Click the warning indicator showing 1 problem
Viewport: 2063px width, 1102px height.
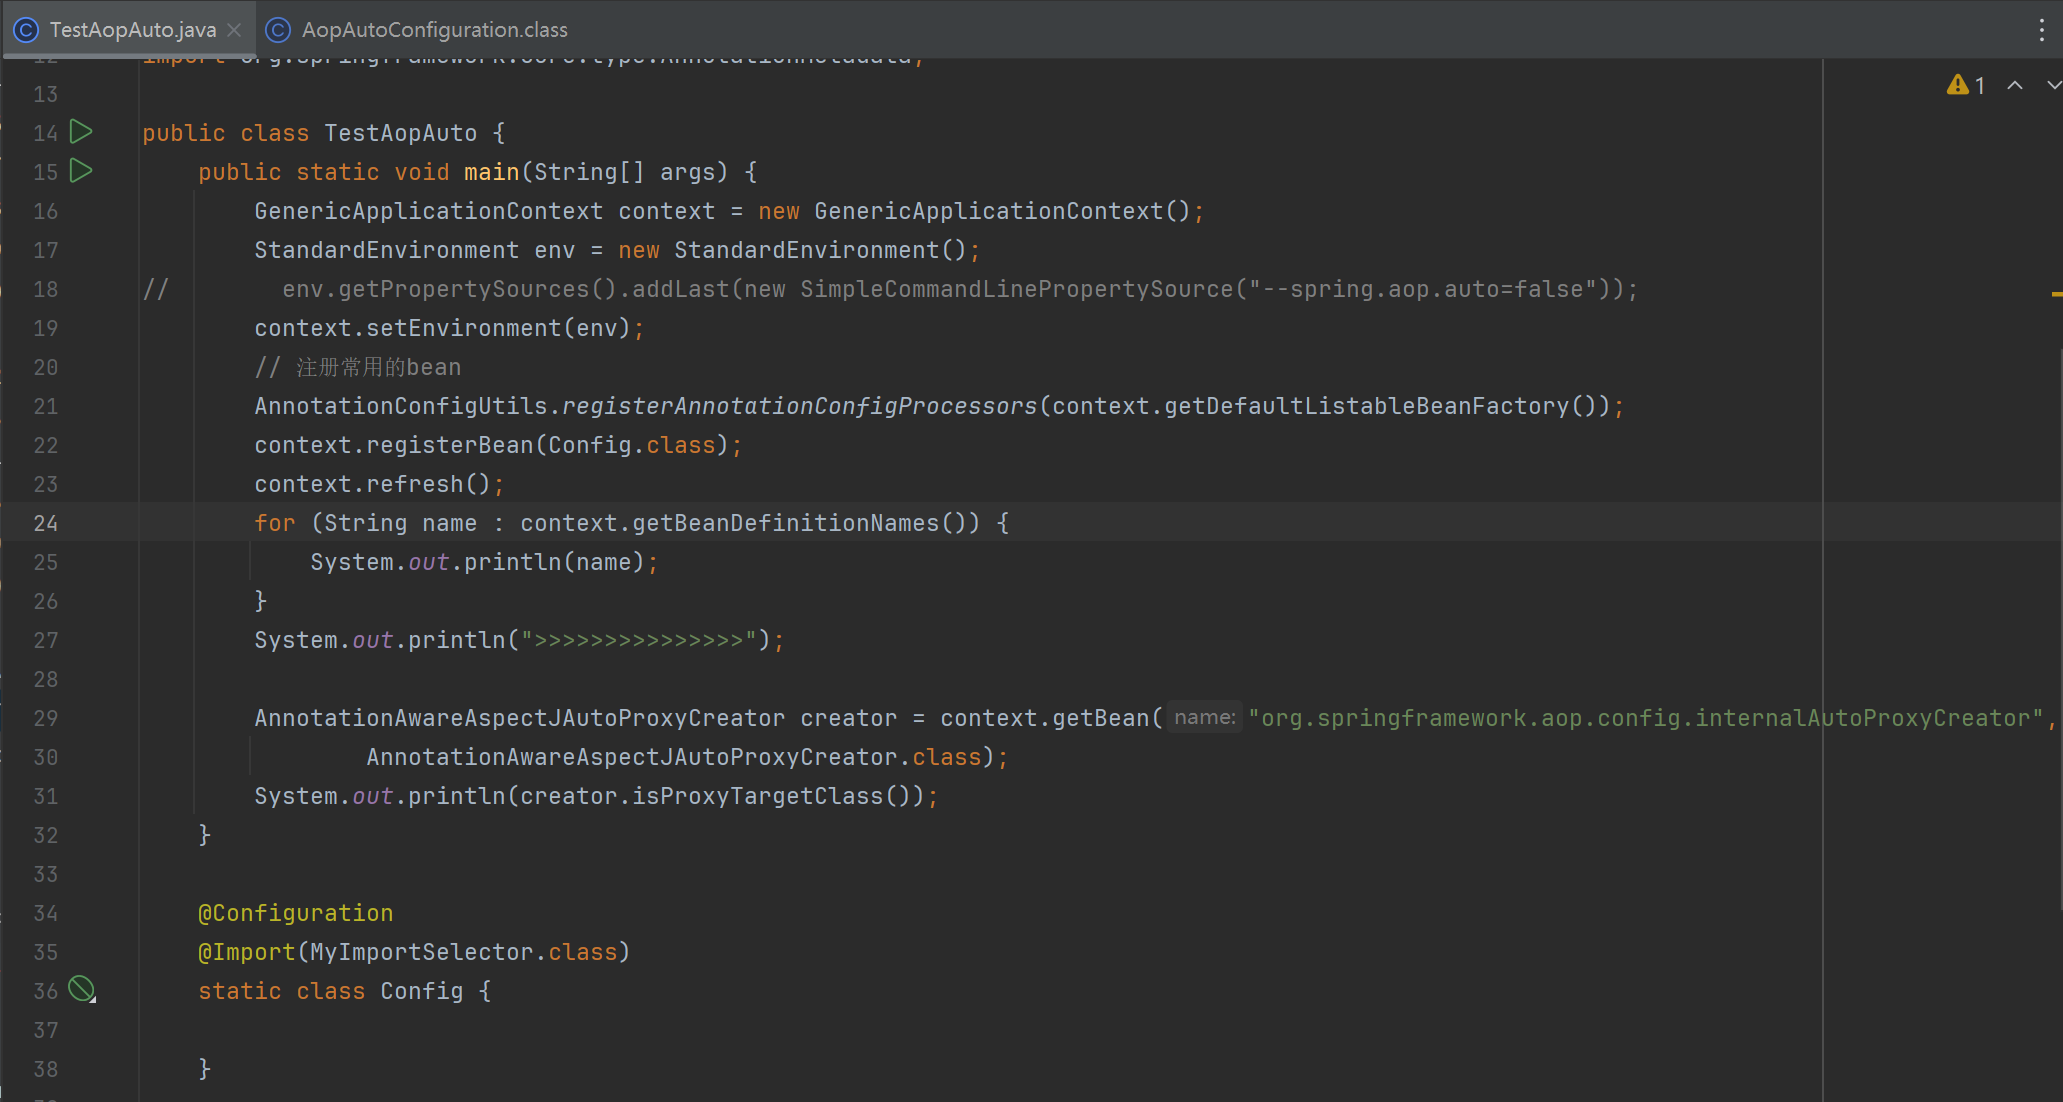point(1966,86)
